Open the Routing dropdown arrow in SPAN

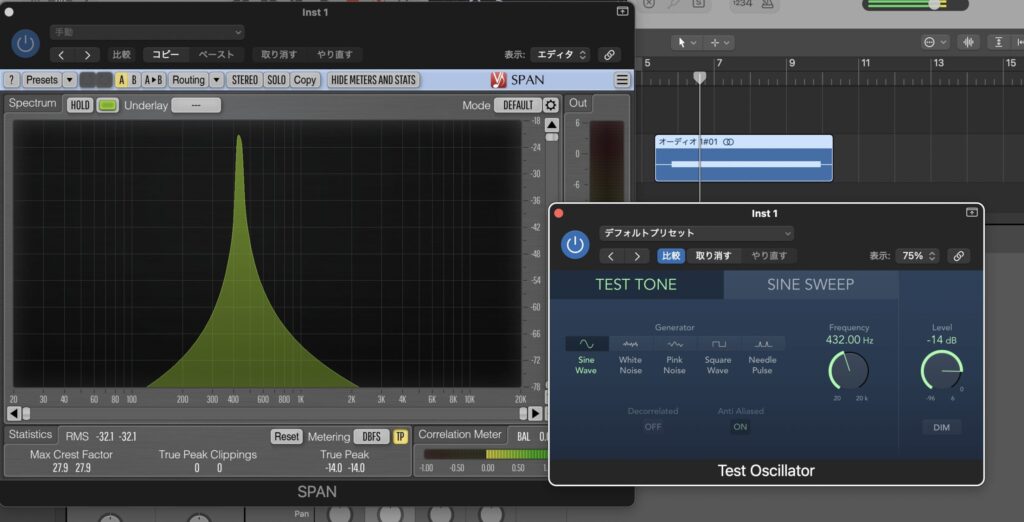pyautogui.click(x=216, y=80)
